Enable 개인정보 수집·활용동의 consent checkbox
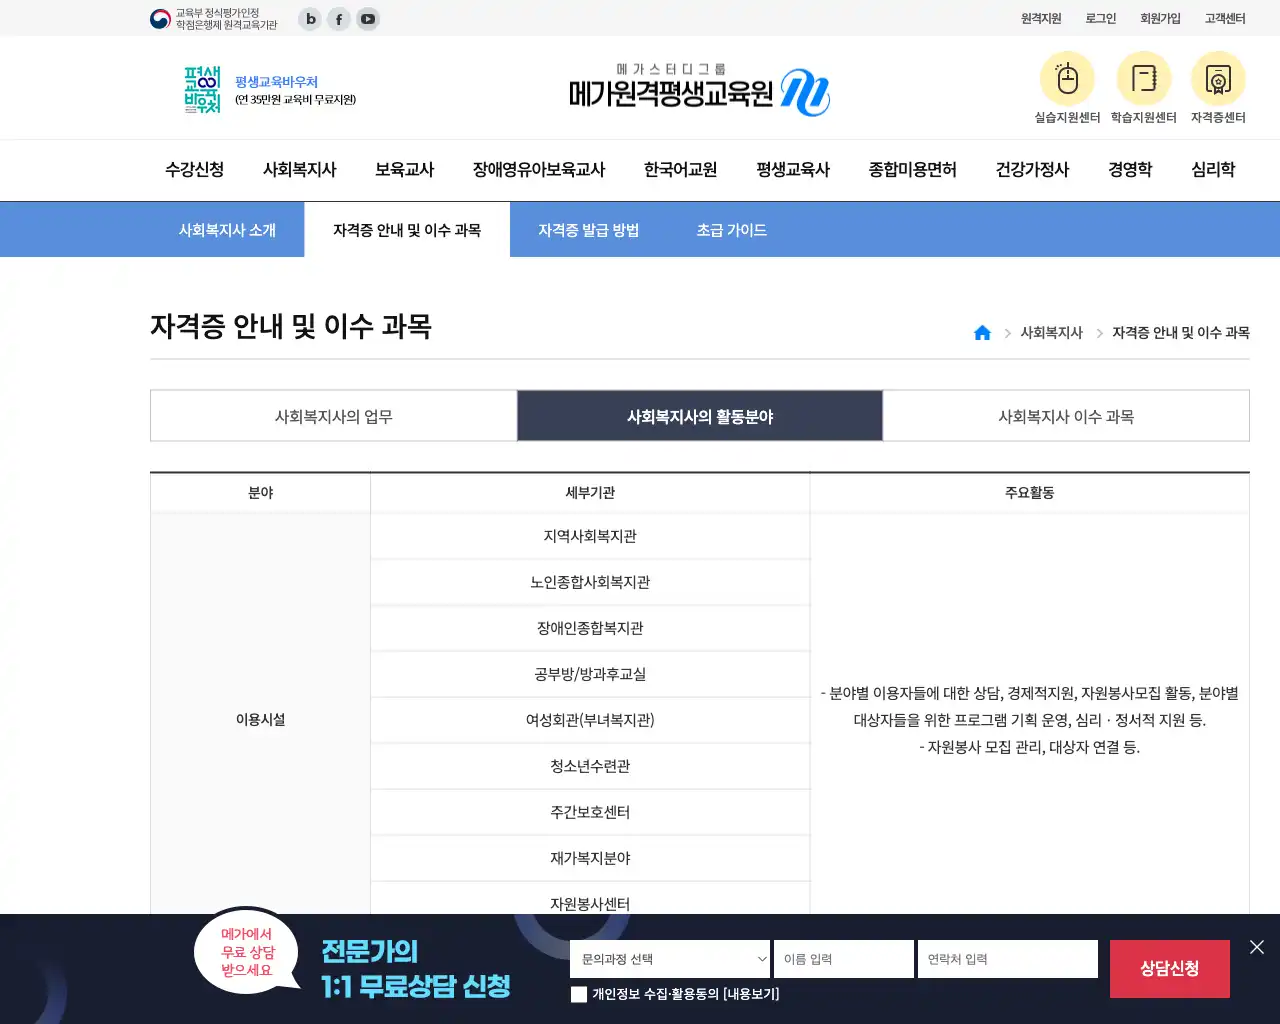Image resolution: width=1280 pixels, height=1024 pixels. (578, 994)
